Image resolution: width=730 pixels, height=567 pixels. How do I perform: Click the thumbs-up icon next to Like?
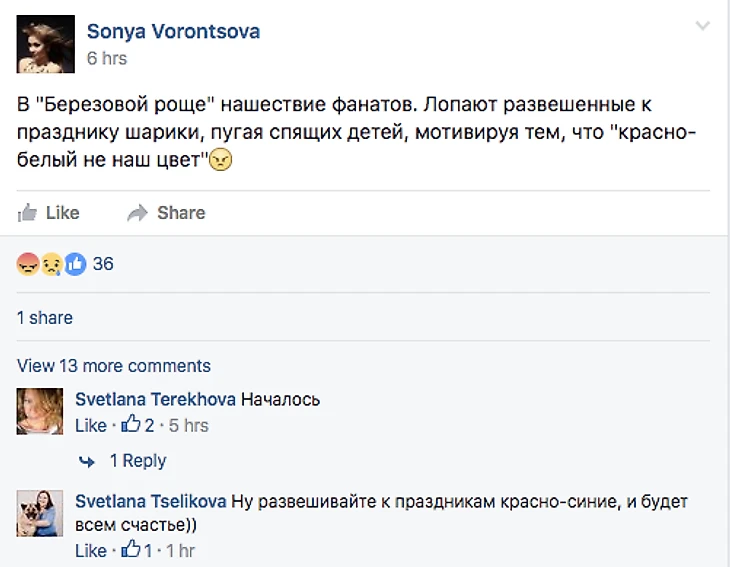click(28, 212)
